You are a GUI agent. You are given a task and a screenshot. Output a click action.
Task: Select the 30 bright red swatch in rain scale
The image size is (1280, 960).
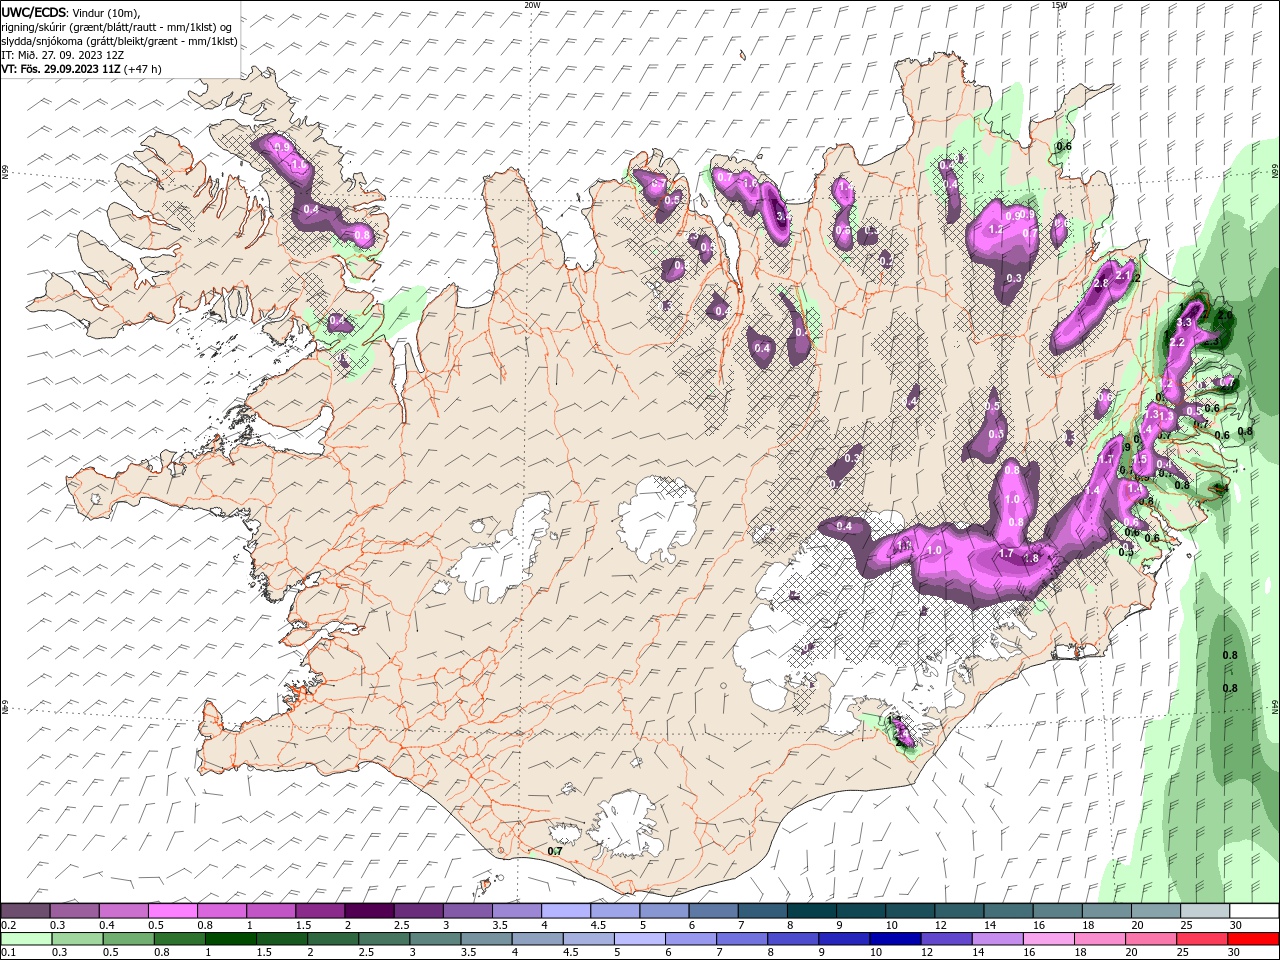pyautogui.click(x=1253, y=939)
